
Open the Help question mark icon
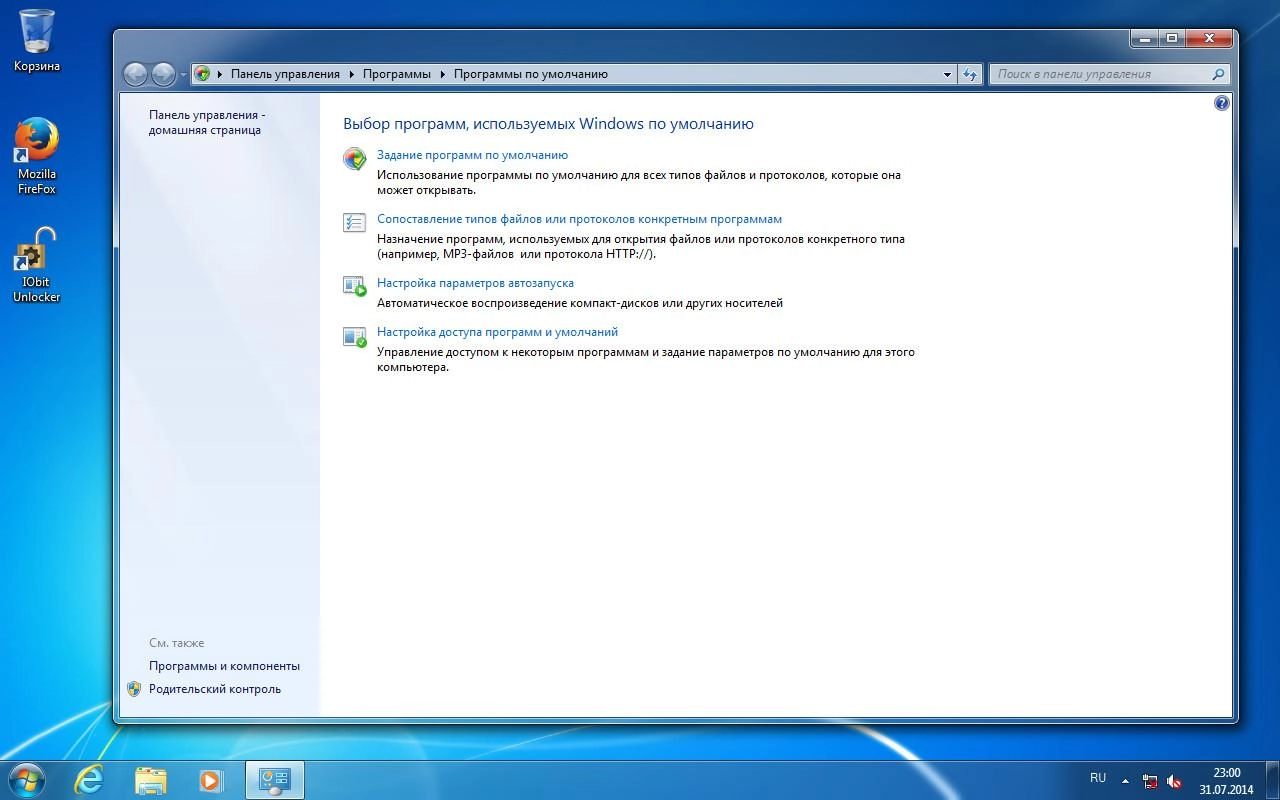pos(1221,103)
